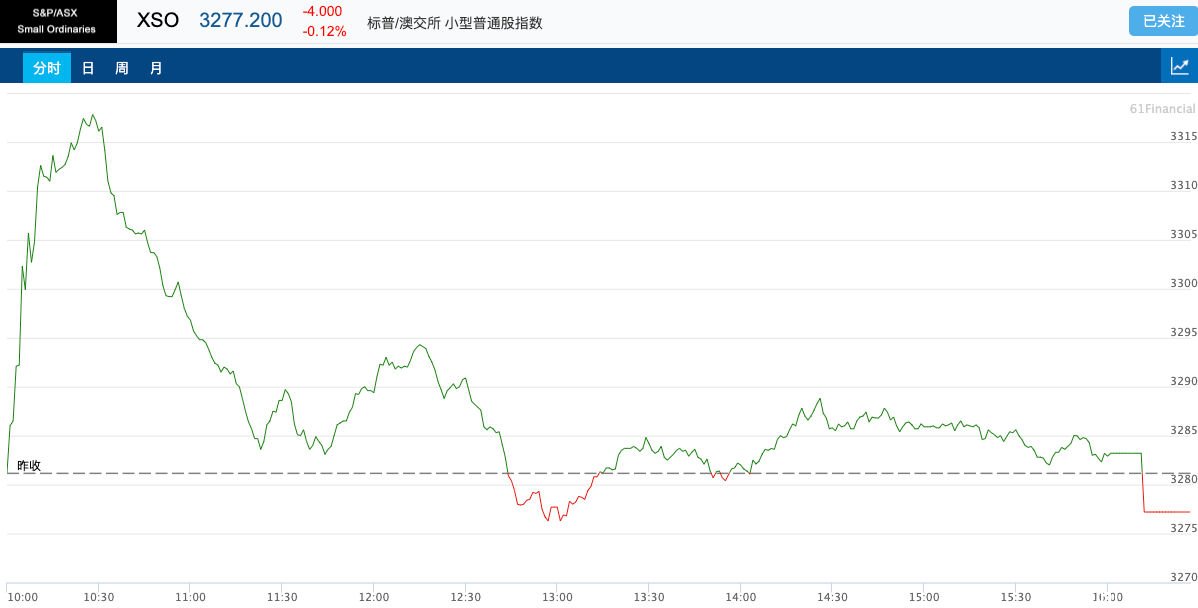Click the 14:30 time axis label
The image size is (1198, 608).
pos(832,597)
